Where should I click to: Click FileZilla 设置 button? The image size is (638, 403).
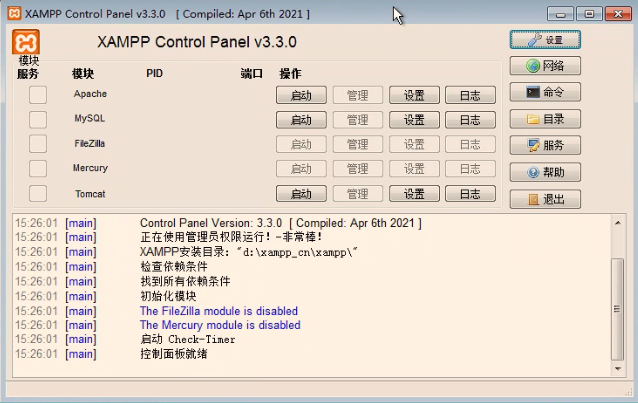tap(414, 145)
